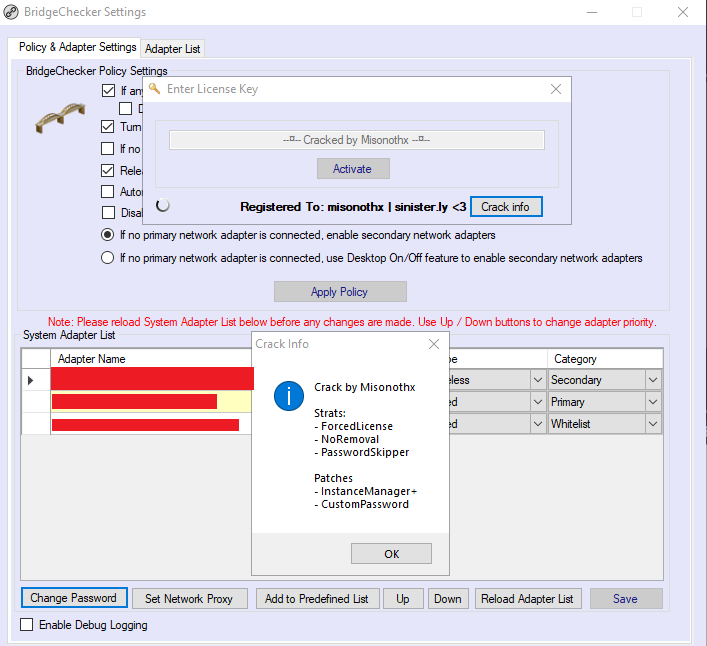The height and width of the screenshot is (646, 707).
Task: Toggle the 'Disa' policy checkbox
Action: coord(108,212)
